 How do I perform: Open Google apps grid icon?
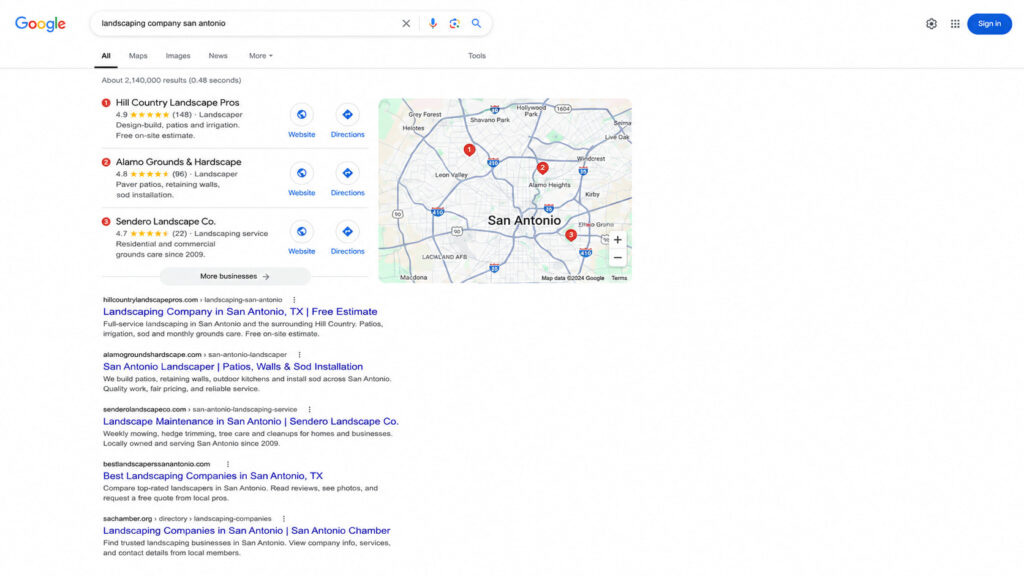(x=955, y=24)
